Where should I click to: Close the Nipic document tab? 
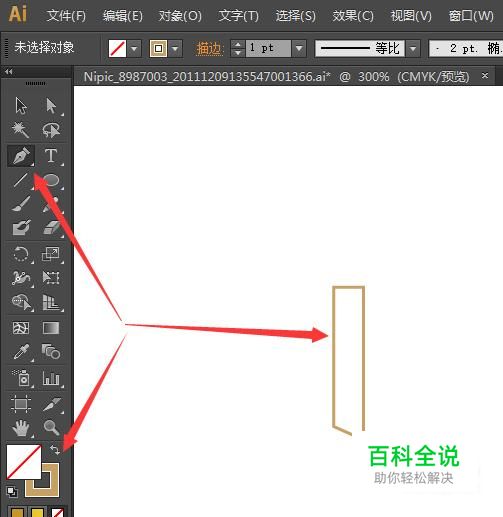[x=485, y=76]
